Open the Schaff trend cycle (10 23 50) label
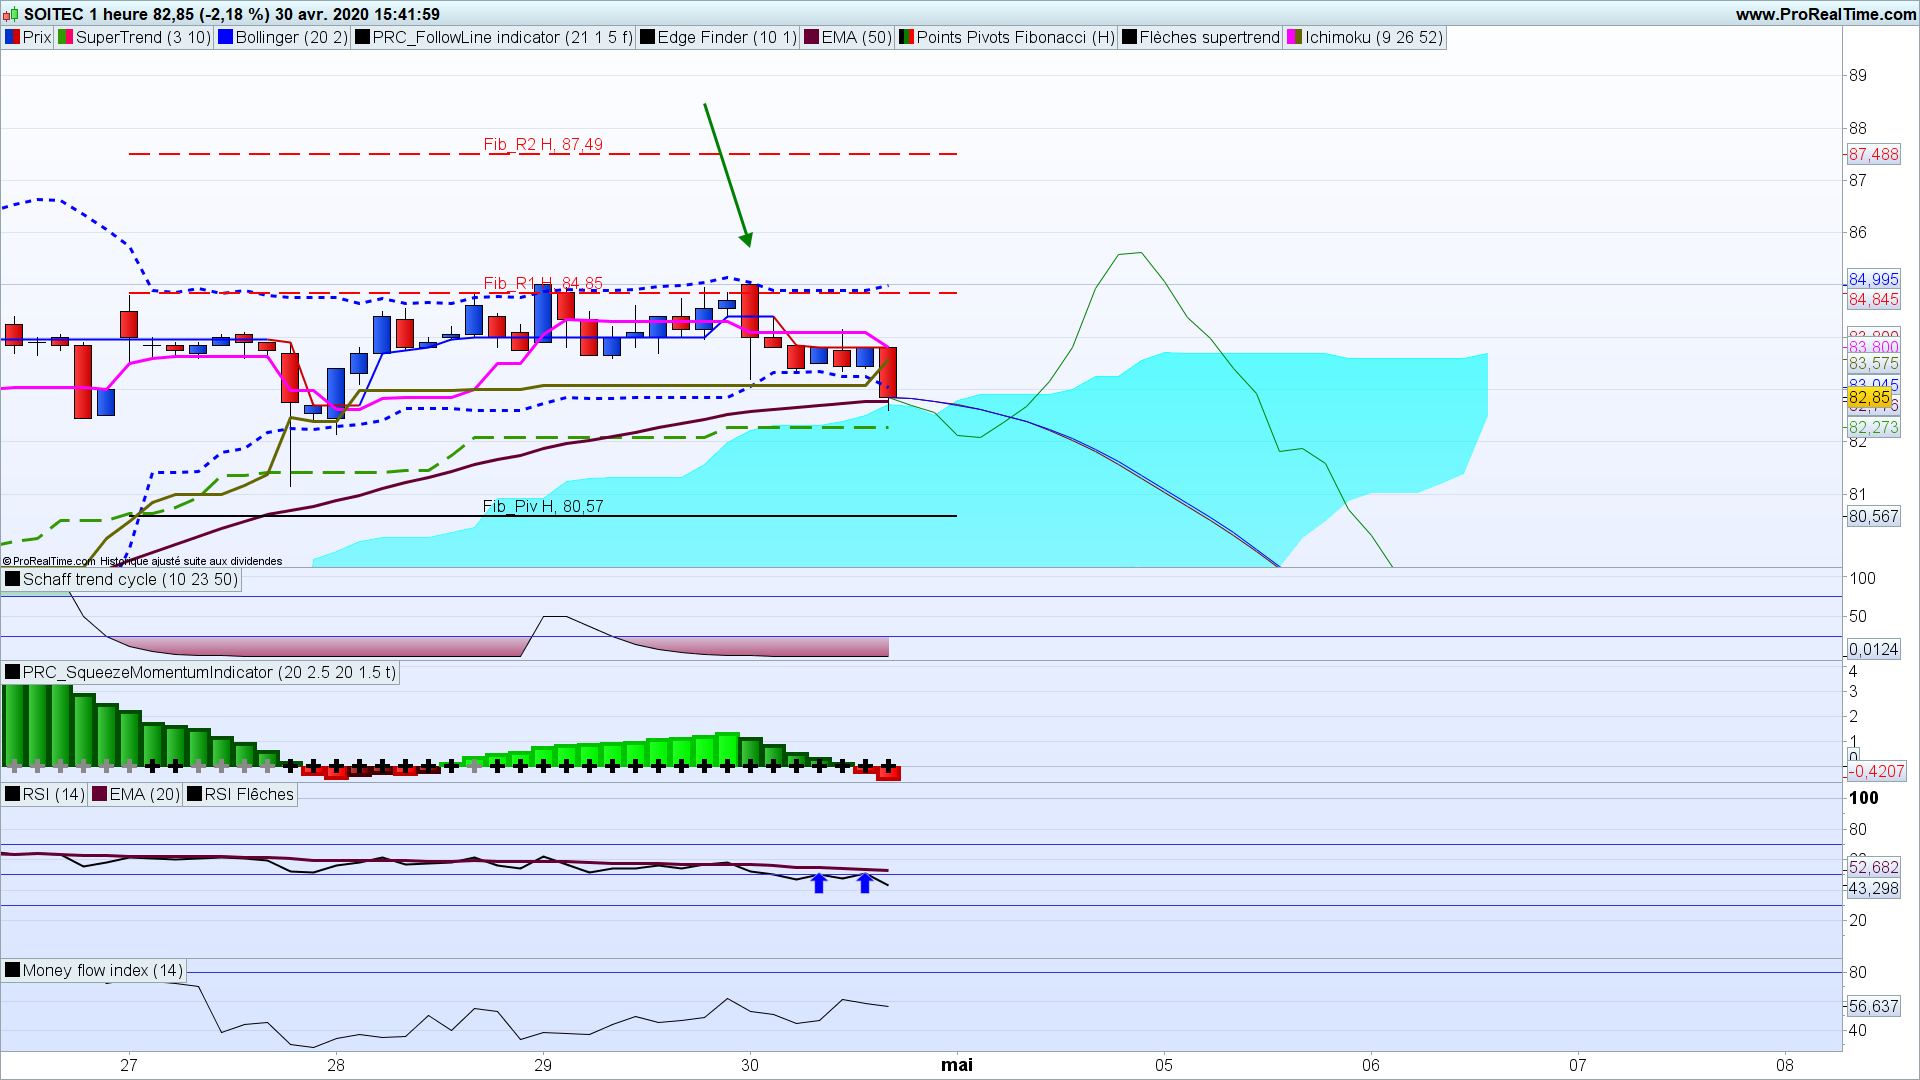1920x1080 pixels. [x=130, y=579]
